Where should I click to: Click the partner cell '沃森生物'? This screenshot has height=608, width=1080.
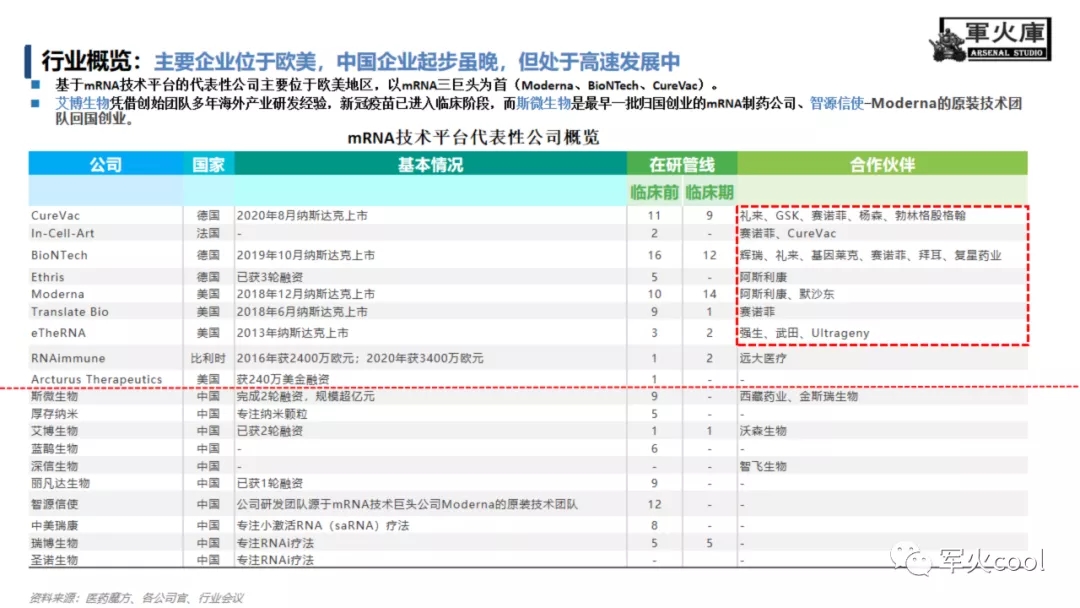click(763, 431)
